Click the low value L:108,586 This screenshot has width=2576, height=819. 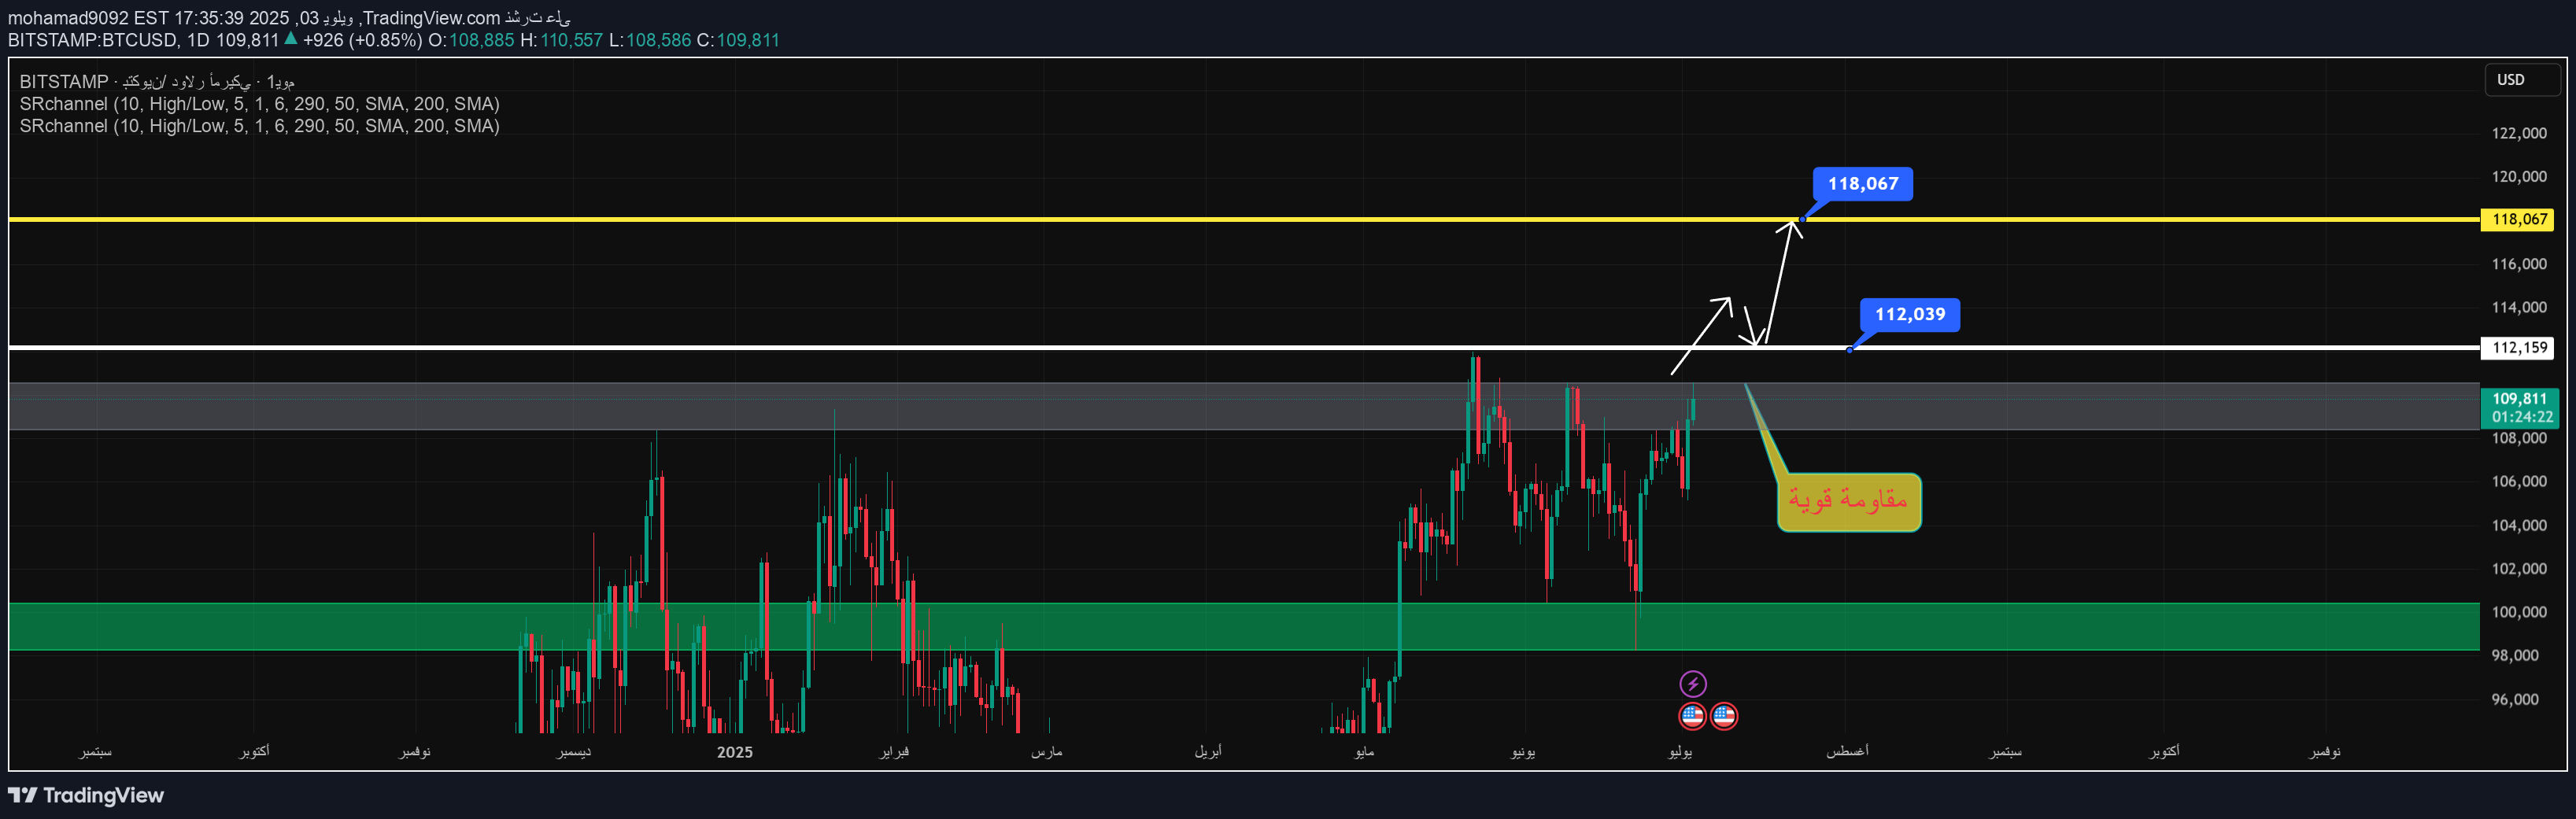click(x=650, y=40)
